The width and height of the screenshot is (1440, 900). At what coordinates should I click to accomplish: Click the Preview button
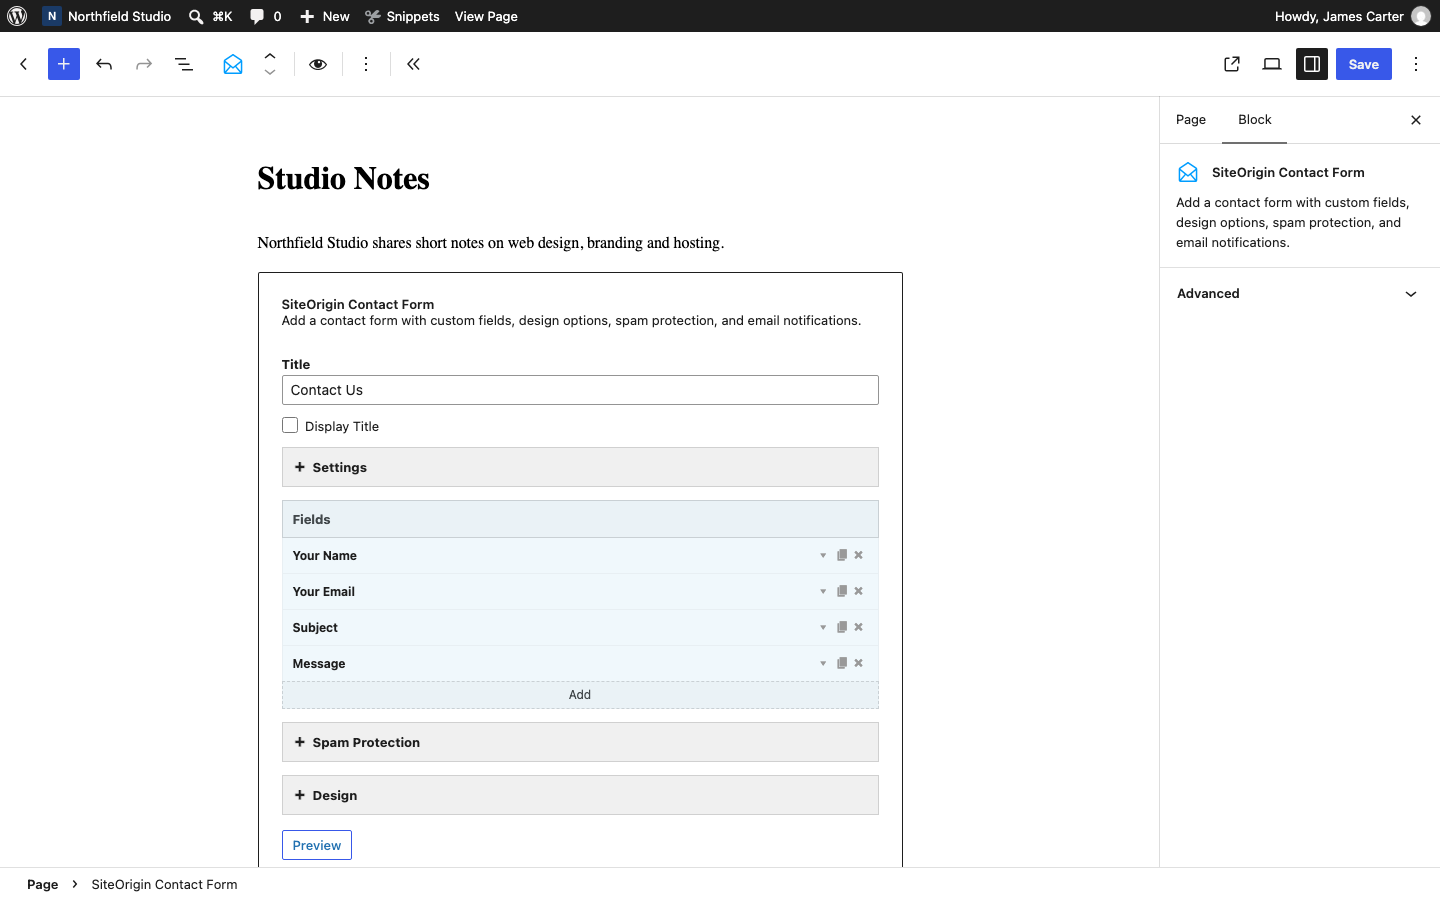[317, 845]
